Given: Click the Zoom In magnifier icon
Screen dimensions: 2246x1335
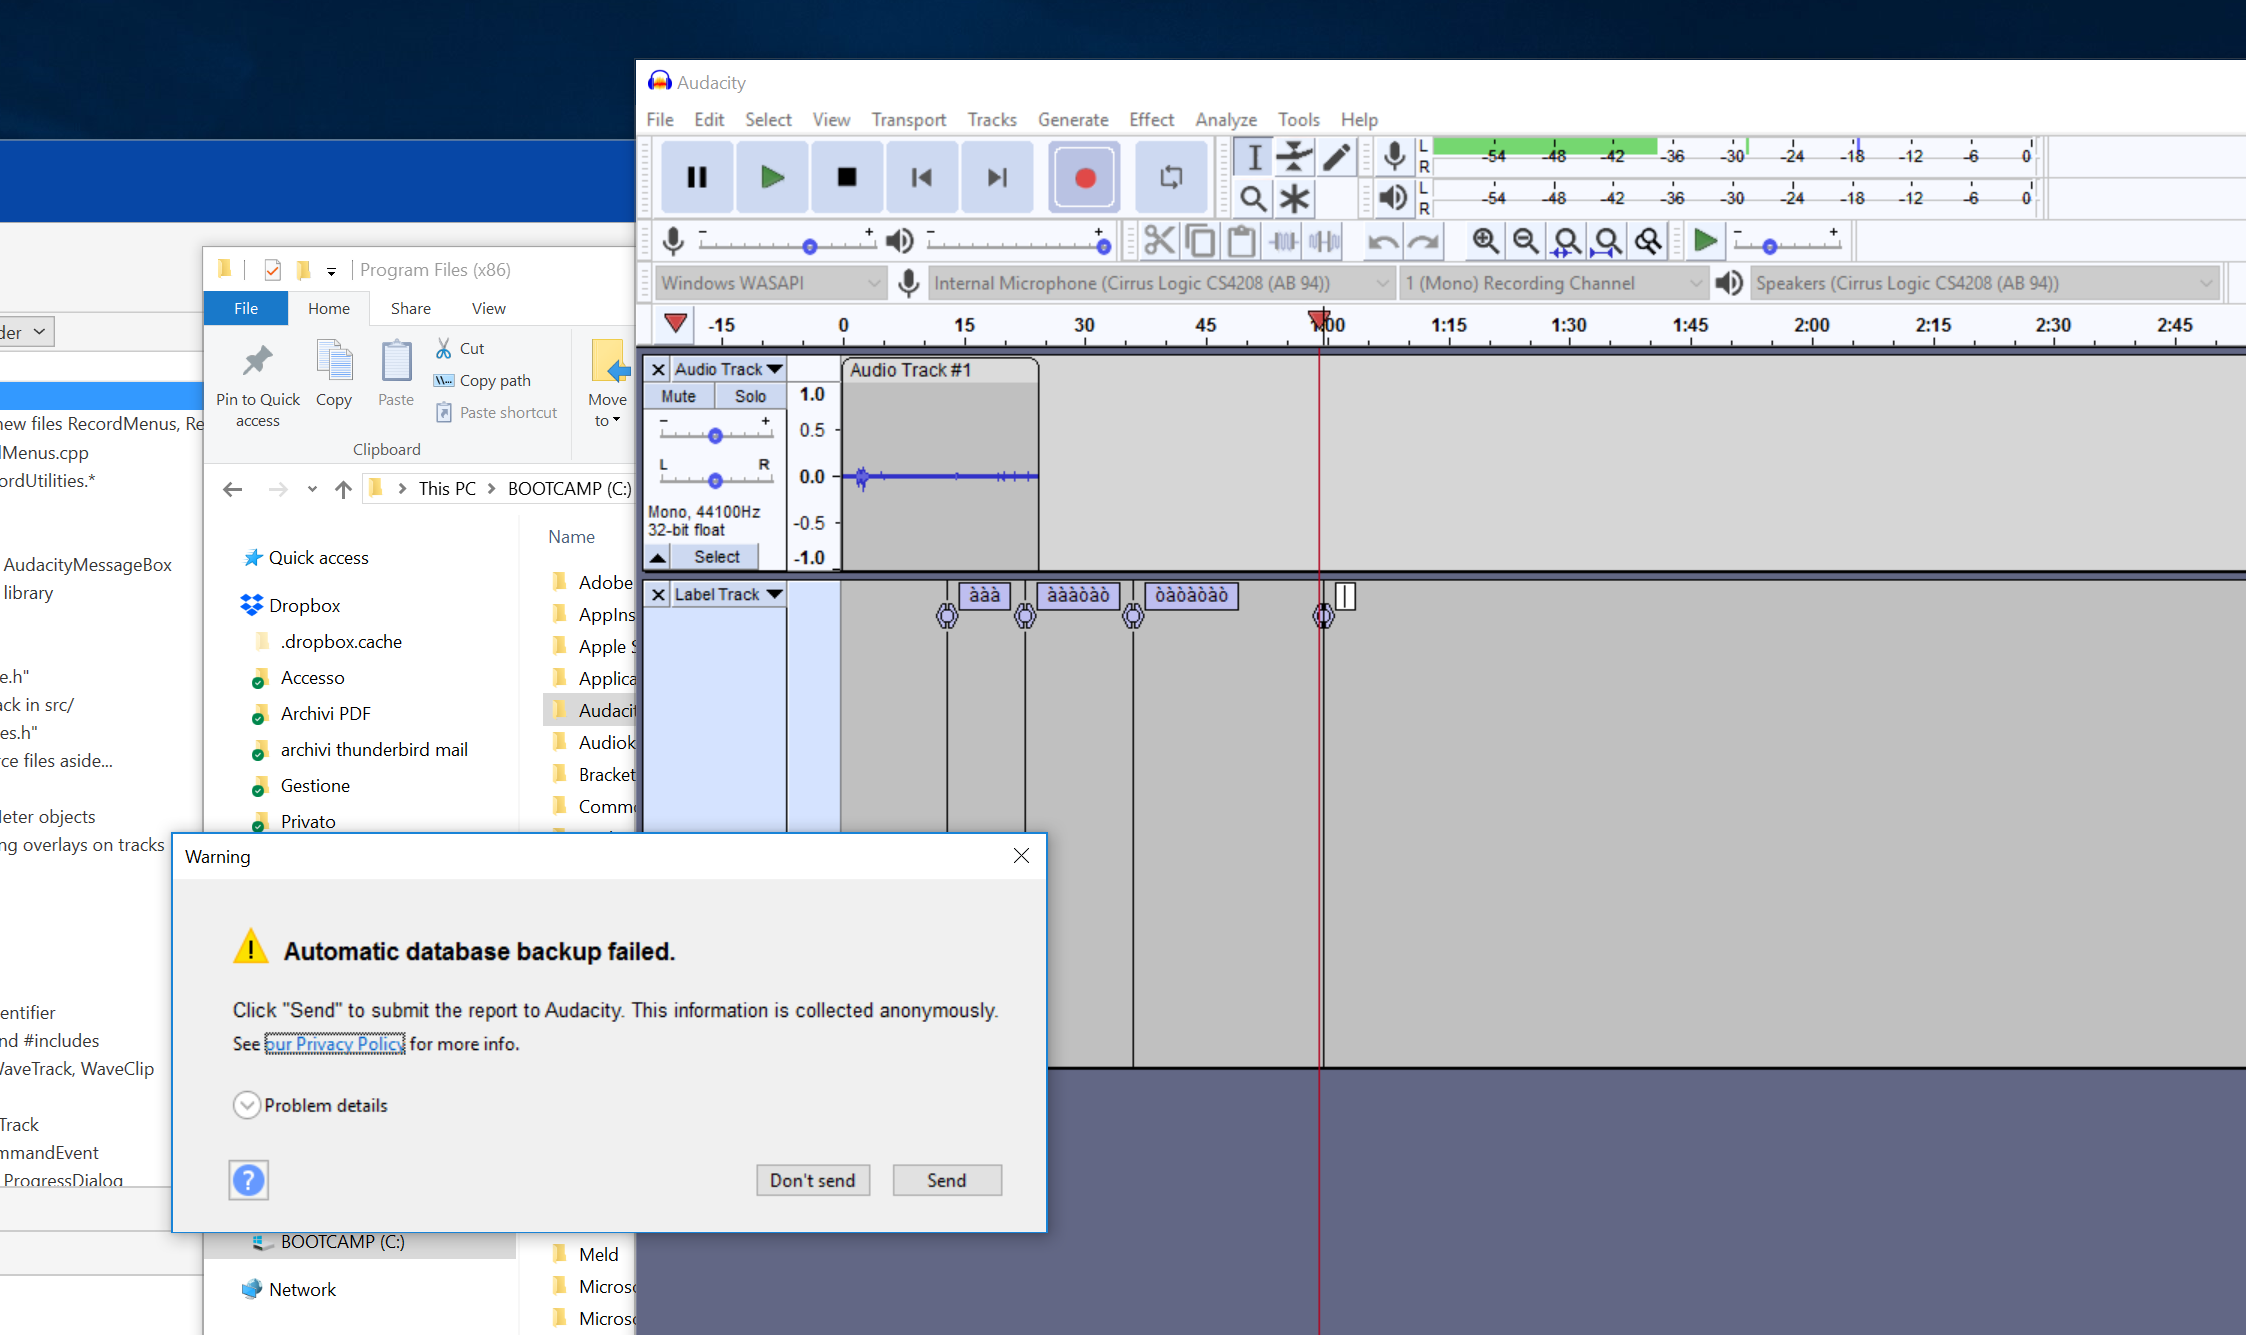Looking at the screenshot, I should point(1485,241).
